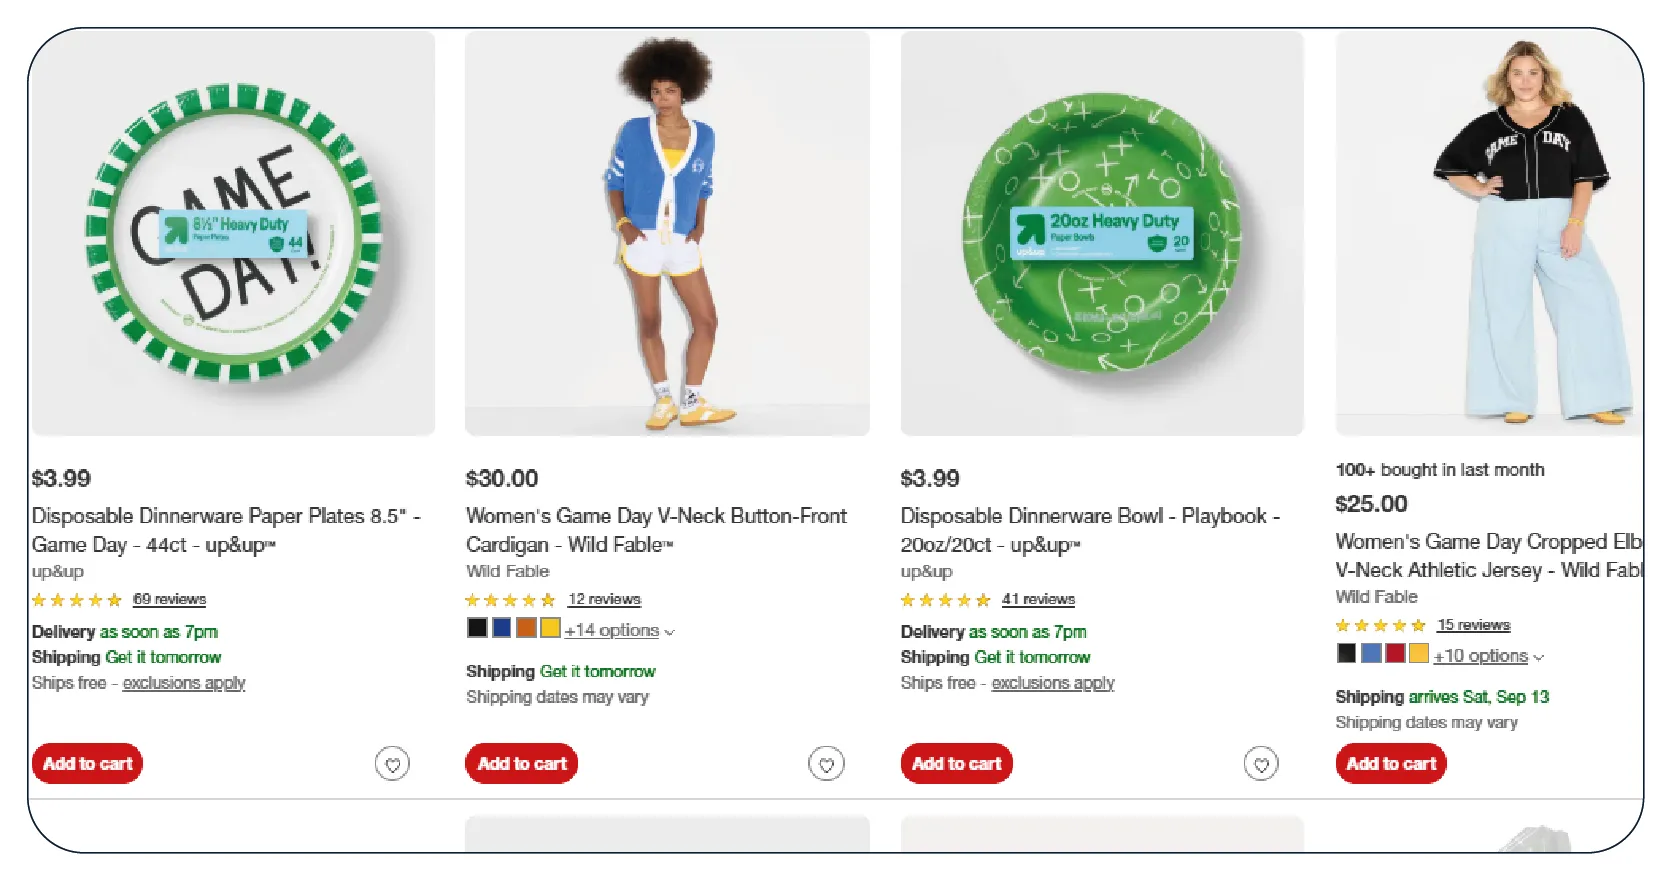Add the Cropped Athletic Jersey to cart

pyautogui.click(x=1390, y=764)
